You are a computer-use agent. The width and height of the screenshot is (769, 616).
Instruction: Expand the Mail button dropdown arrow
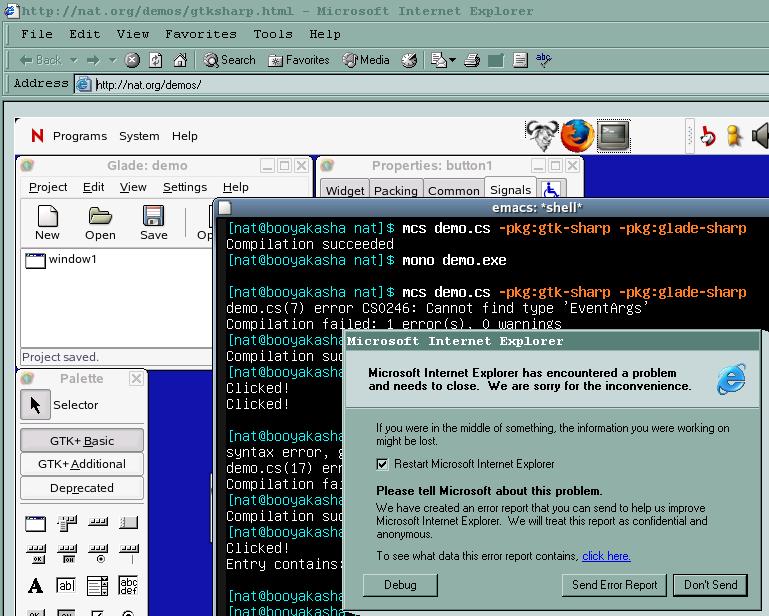[x=452, y=60]
